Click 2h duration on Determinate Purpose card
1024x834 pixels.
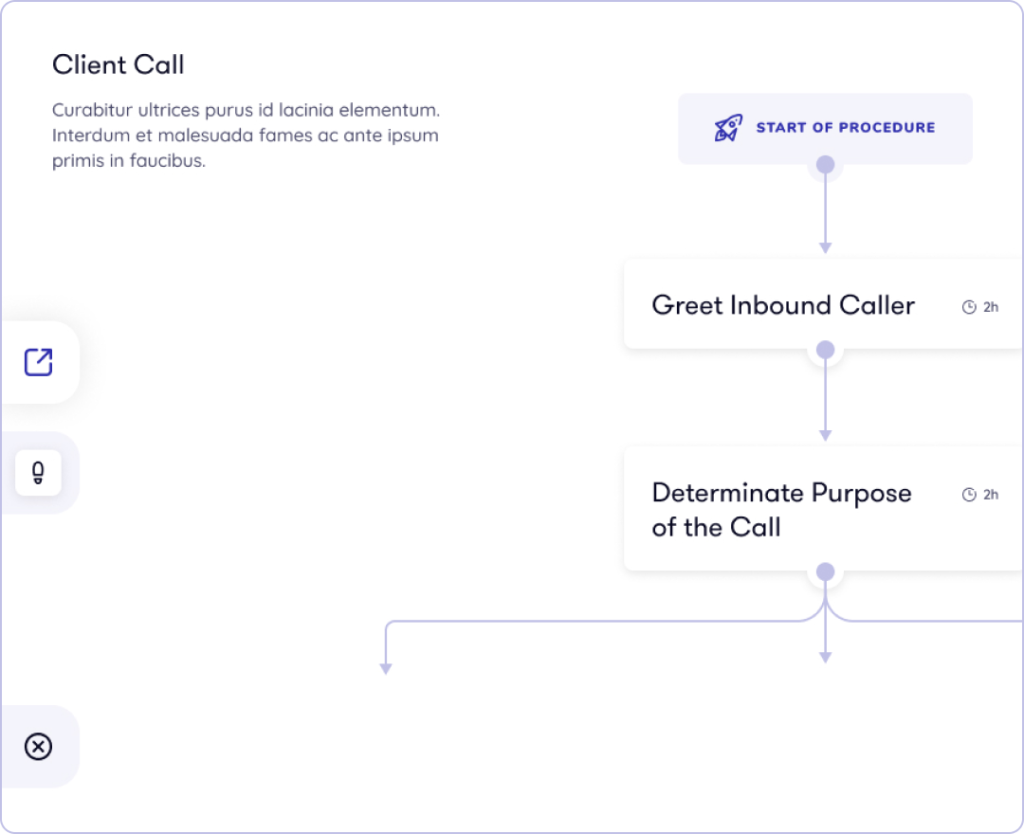[x=990, y=494]
